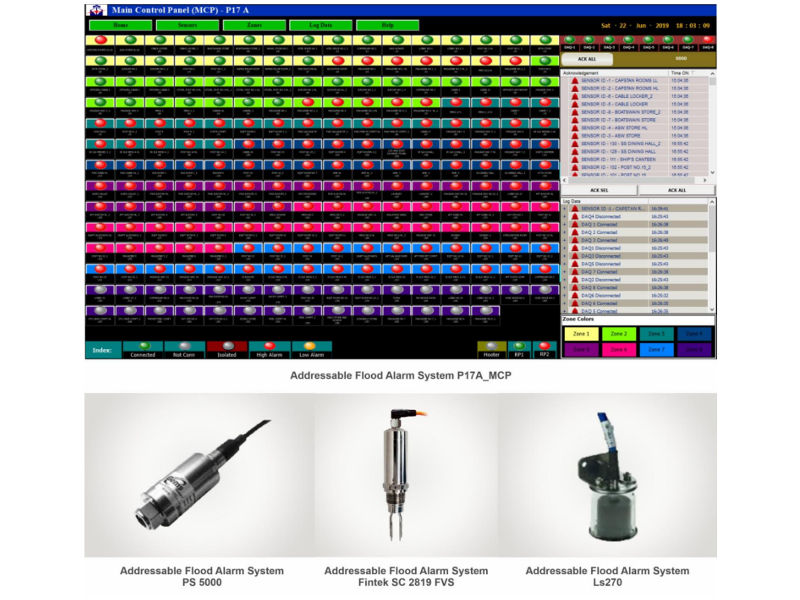Click Acknowledgement list scroll-down arrow
Viewport: 800px width, 600px height.
click(x=712, y=173)
